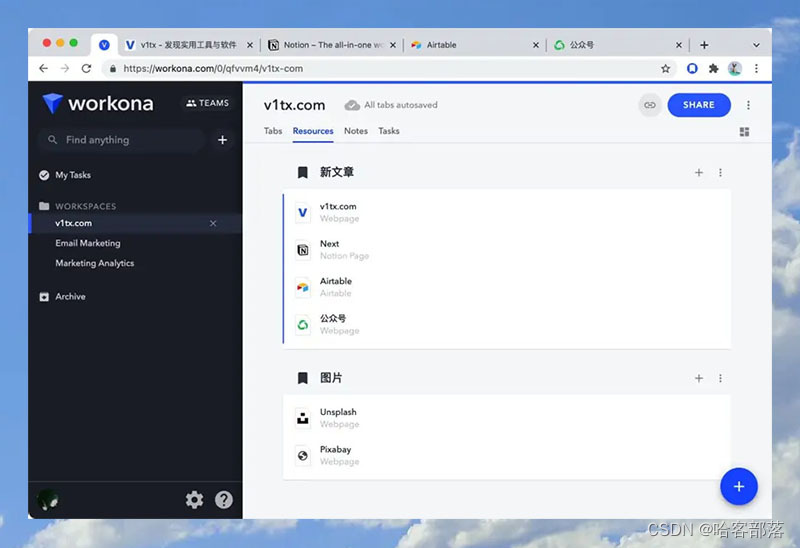Screen dimensions: 800x548
Task: Click the green icon beside 公众号 resource
Action: tap(303, 325)
